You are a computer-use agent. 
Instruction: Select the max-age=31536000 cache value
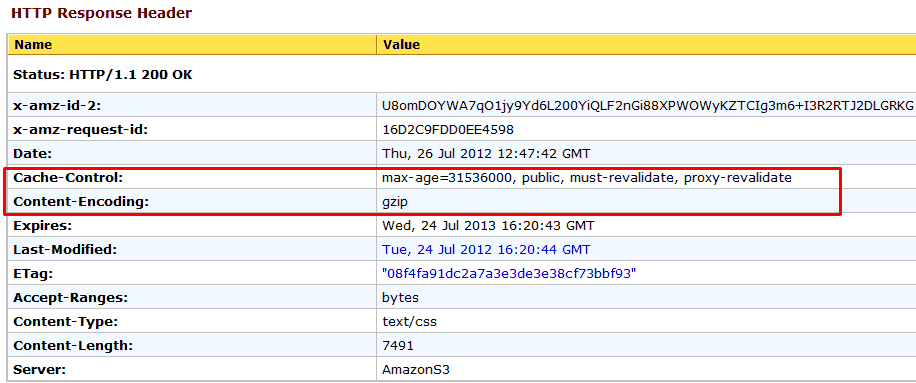pyautogui.click(x=587, y=178)
